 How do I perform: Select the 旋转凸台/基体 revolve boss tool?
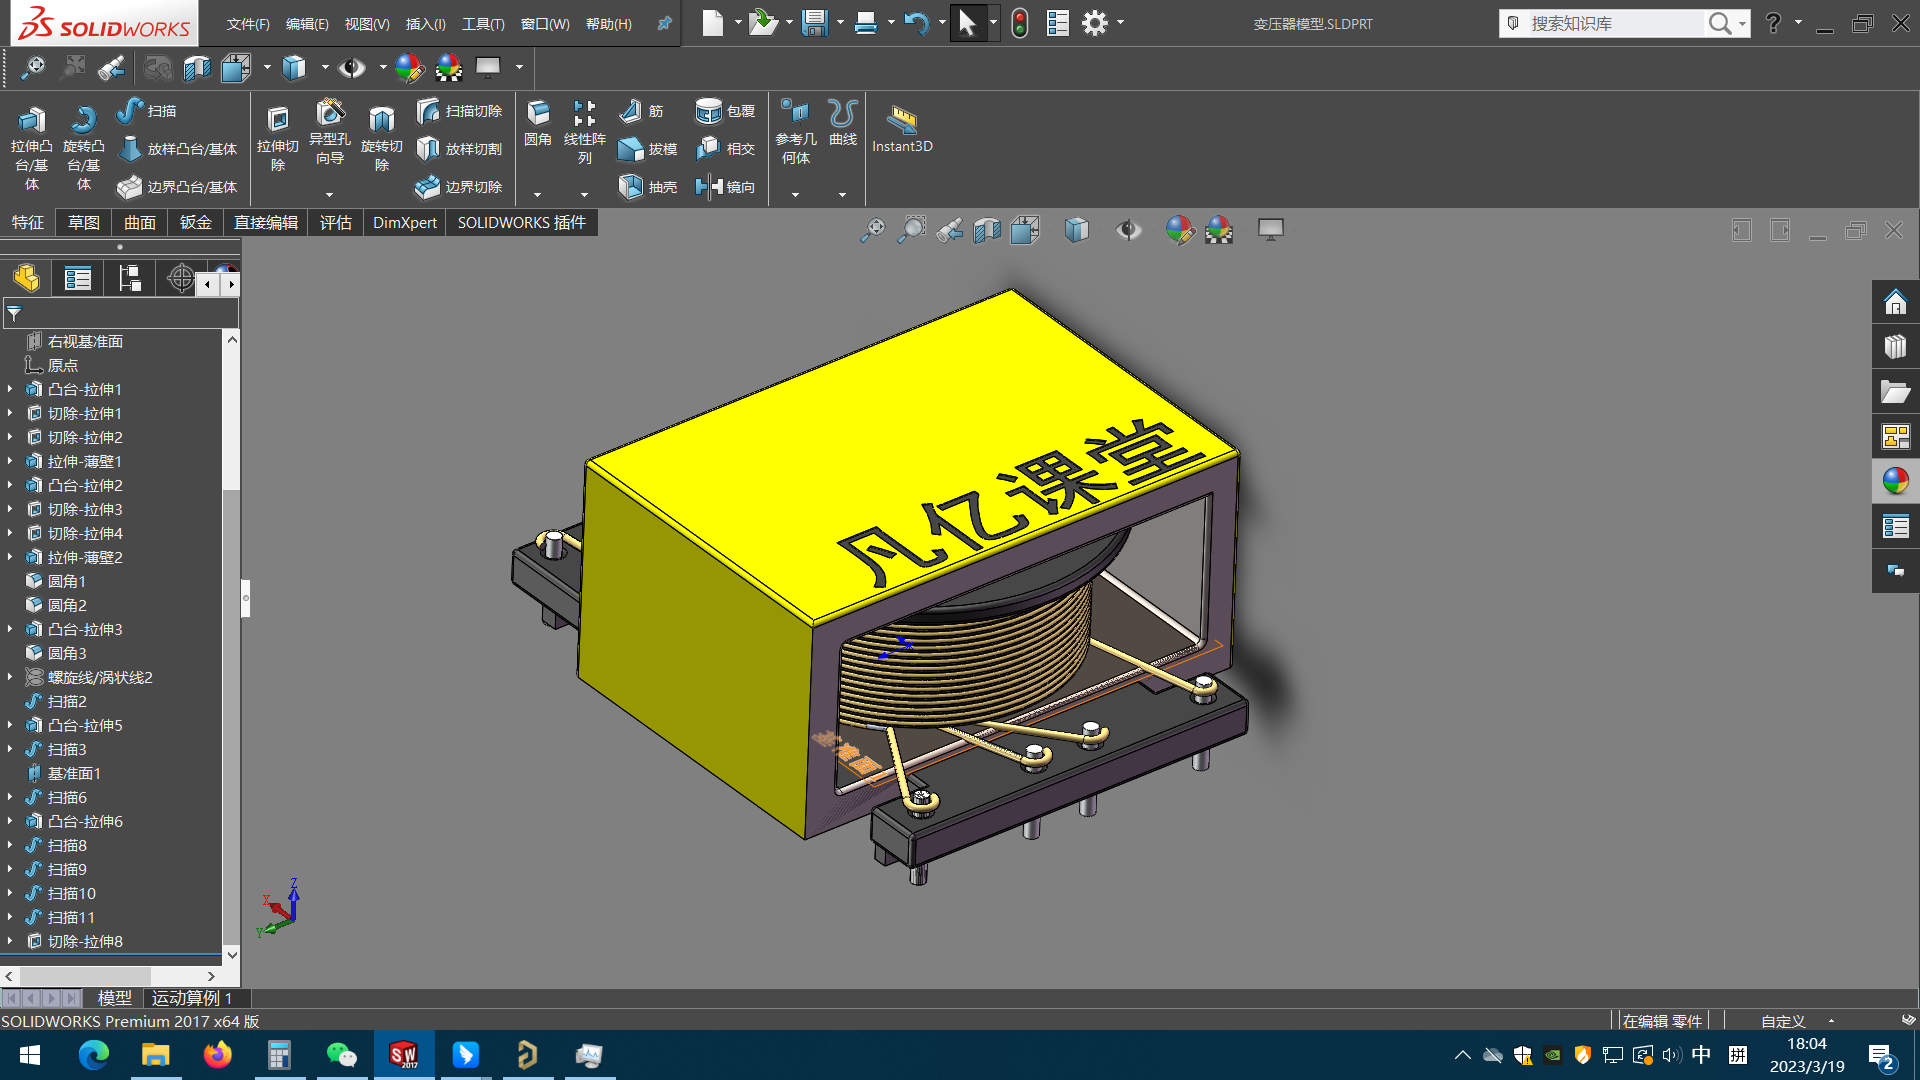(x=83, y=147)
